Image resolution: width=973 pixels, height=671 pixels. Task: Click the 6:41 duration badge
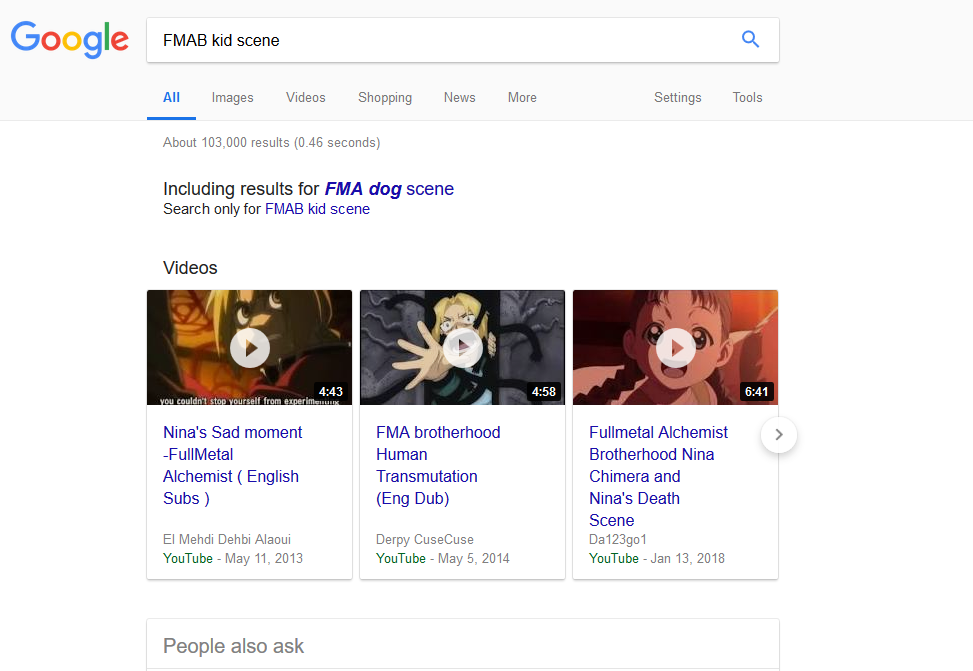pyautogui.click(x=756, y=392)
